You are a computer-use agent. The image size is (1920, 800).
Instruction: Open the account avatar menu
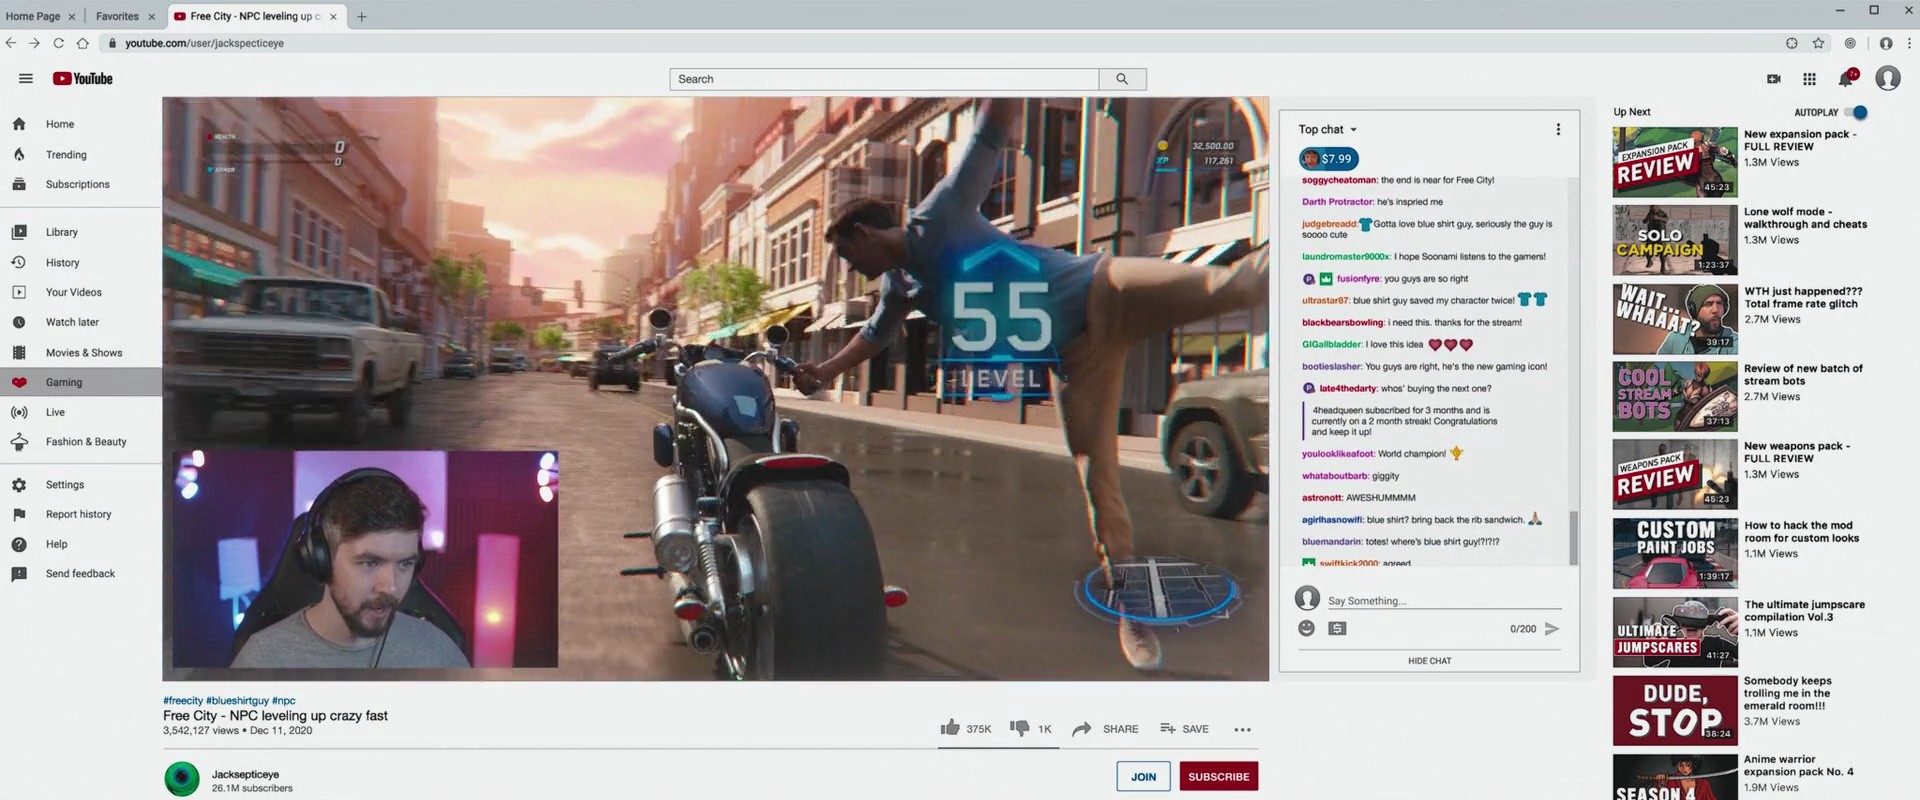[x=1888, y=78]
